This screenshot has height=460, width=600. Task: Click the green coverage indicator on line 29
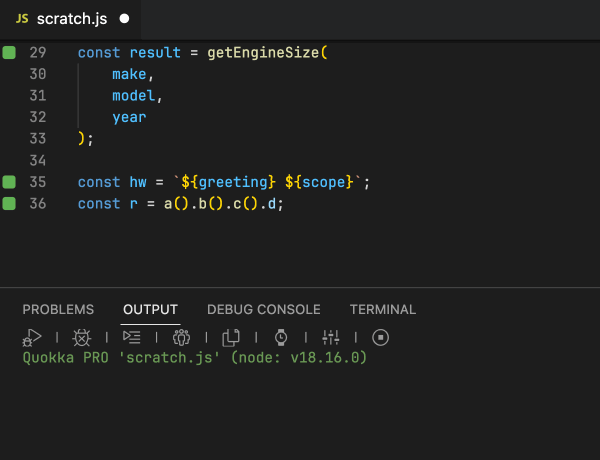[9, 52]
